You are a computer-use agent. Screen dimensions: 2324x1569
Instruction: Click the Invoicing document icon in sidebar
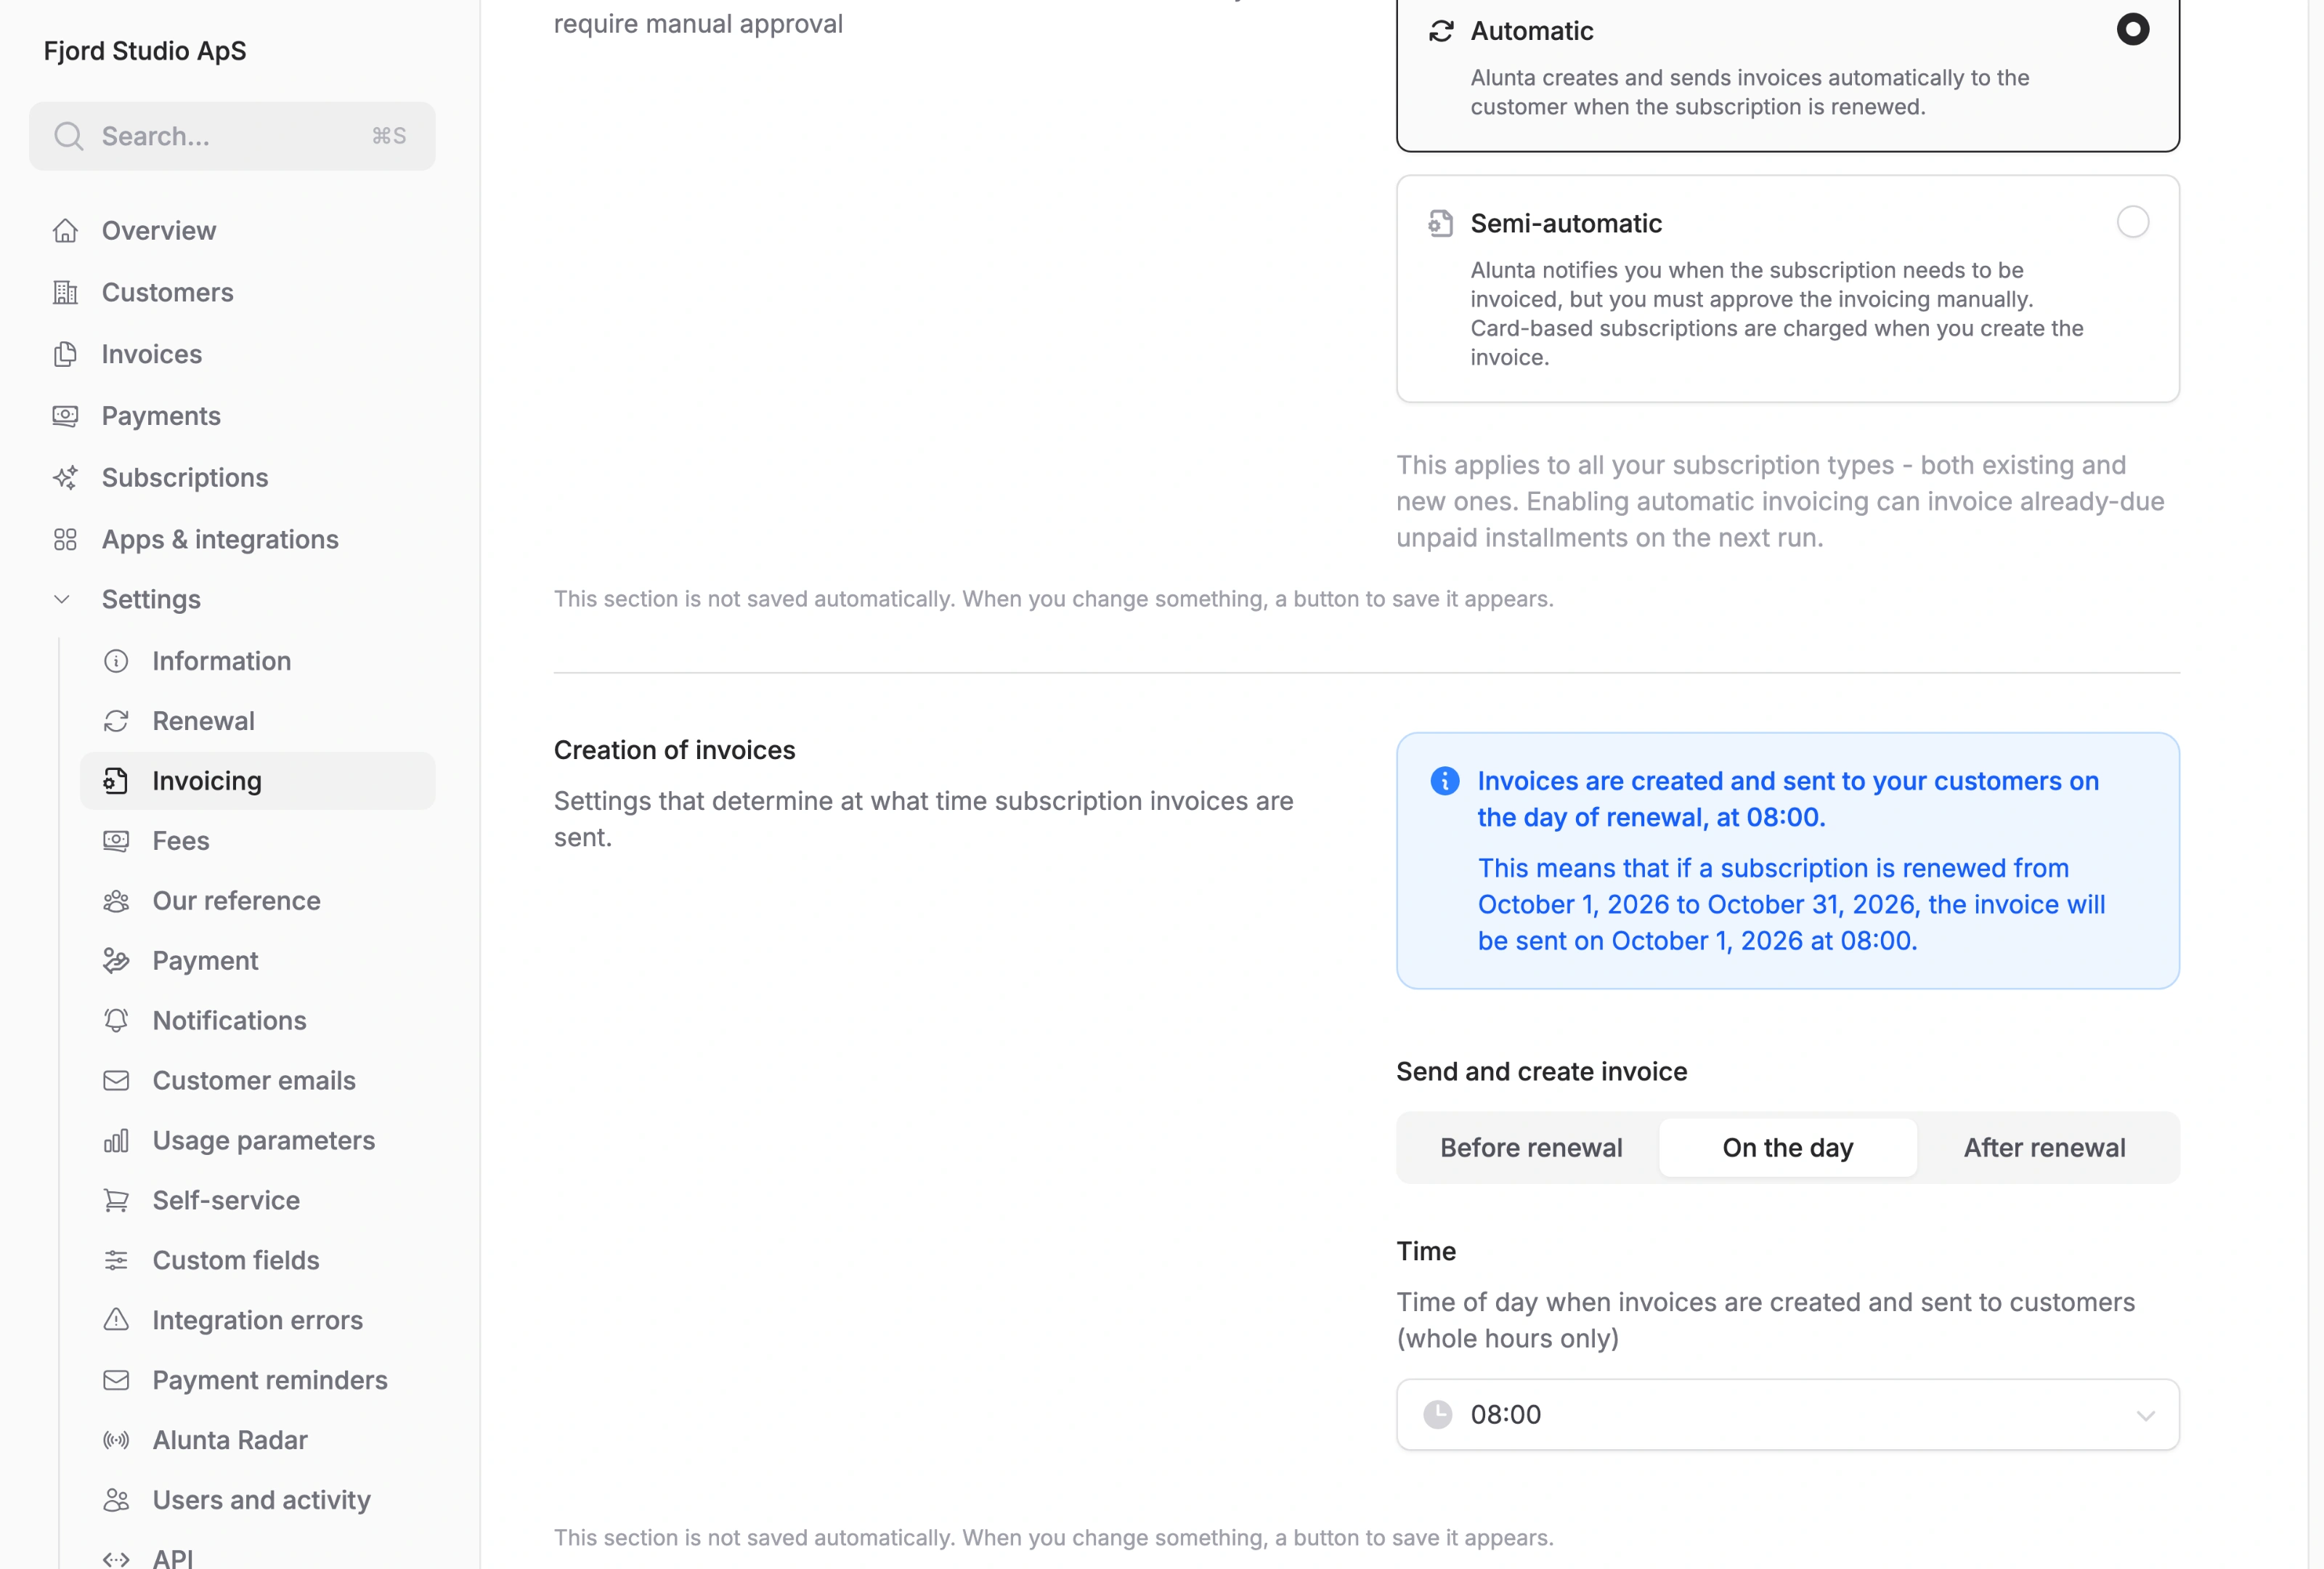pyautogui.click(x=116, y=781)
